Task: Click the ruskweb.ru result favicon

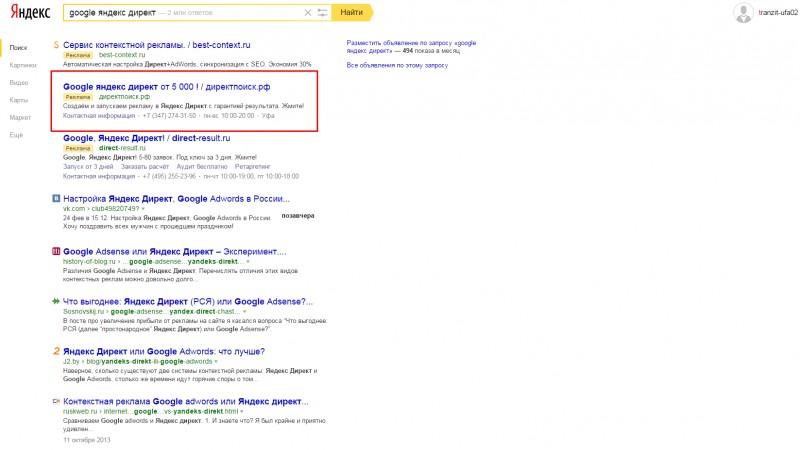Action: 56,401
